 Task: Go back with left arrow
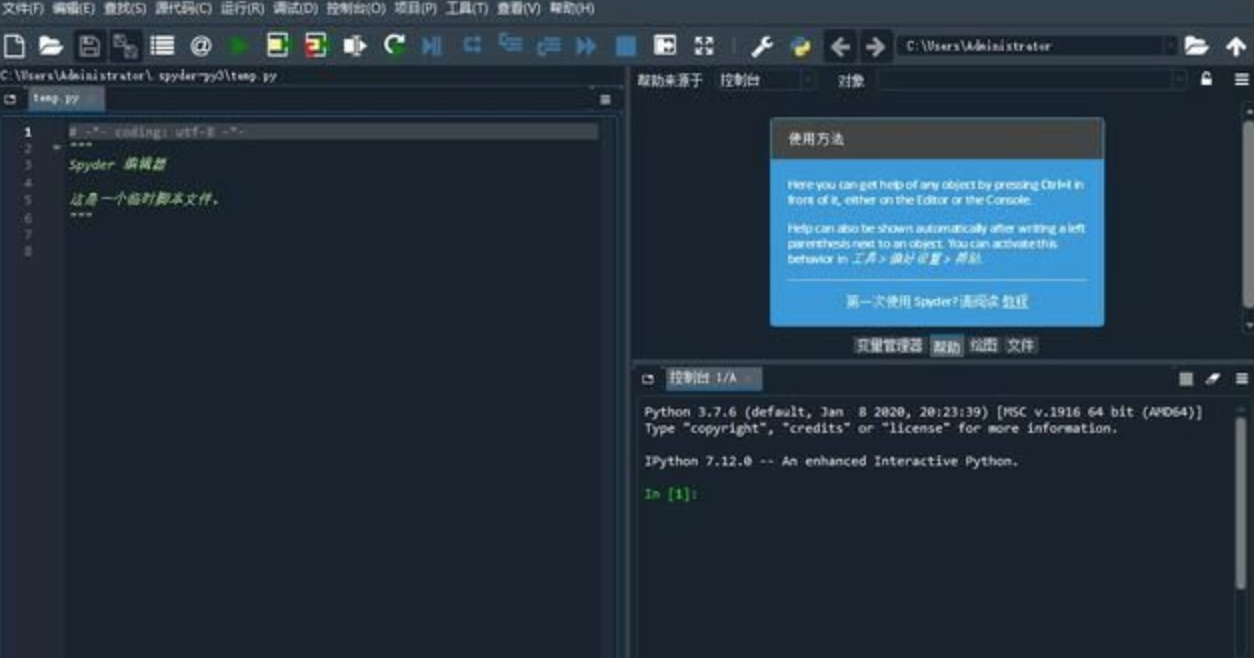[840, 46]
